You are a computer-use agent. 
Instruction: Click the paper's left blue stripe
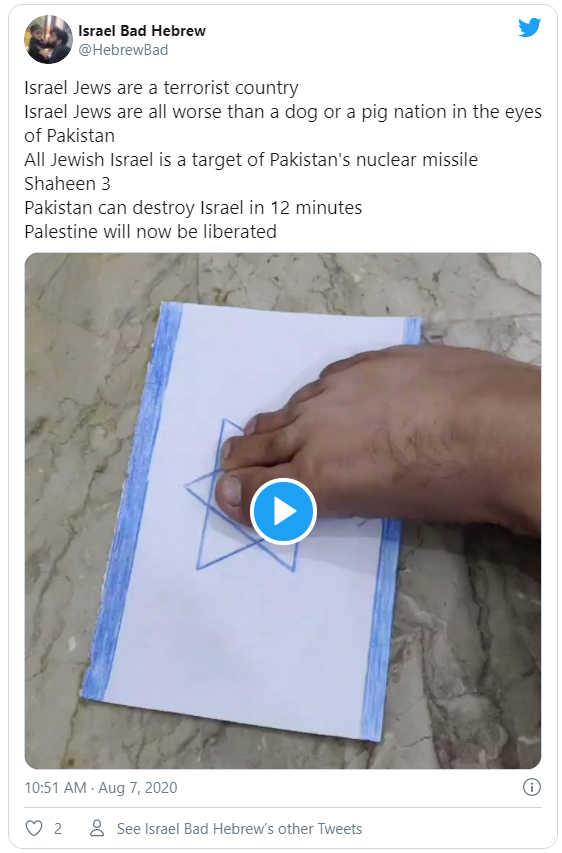click(133, 498)
